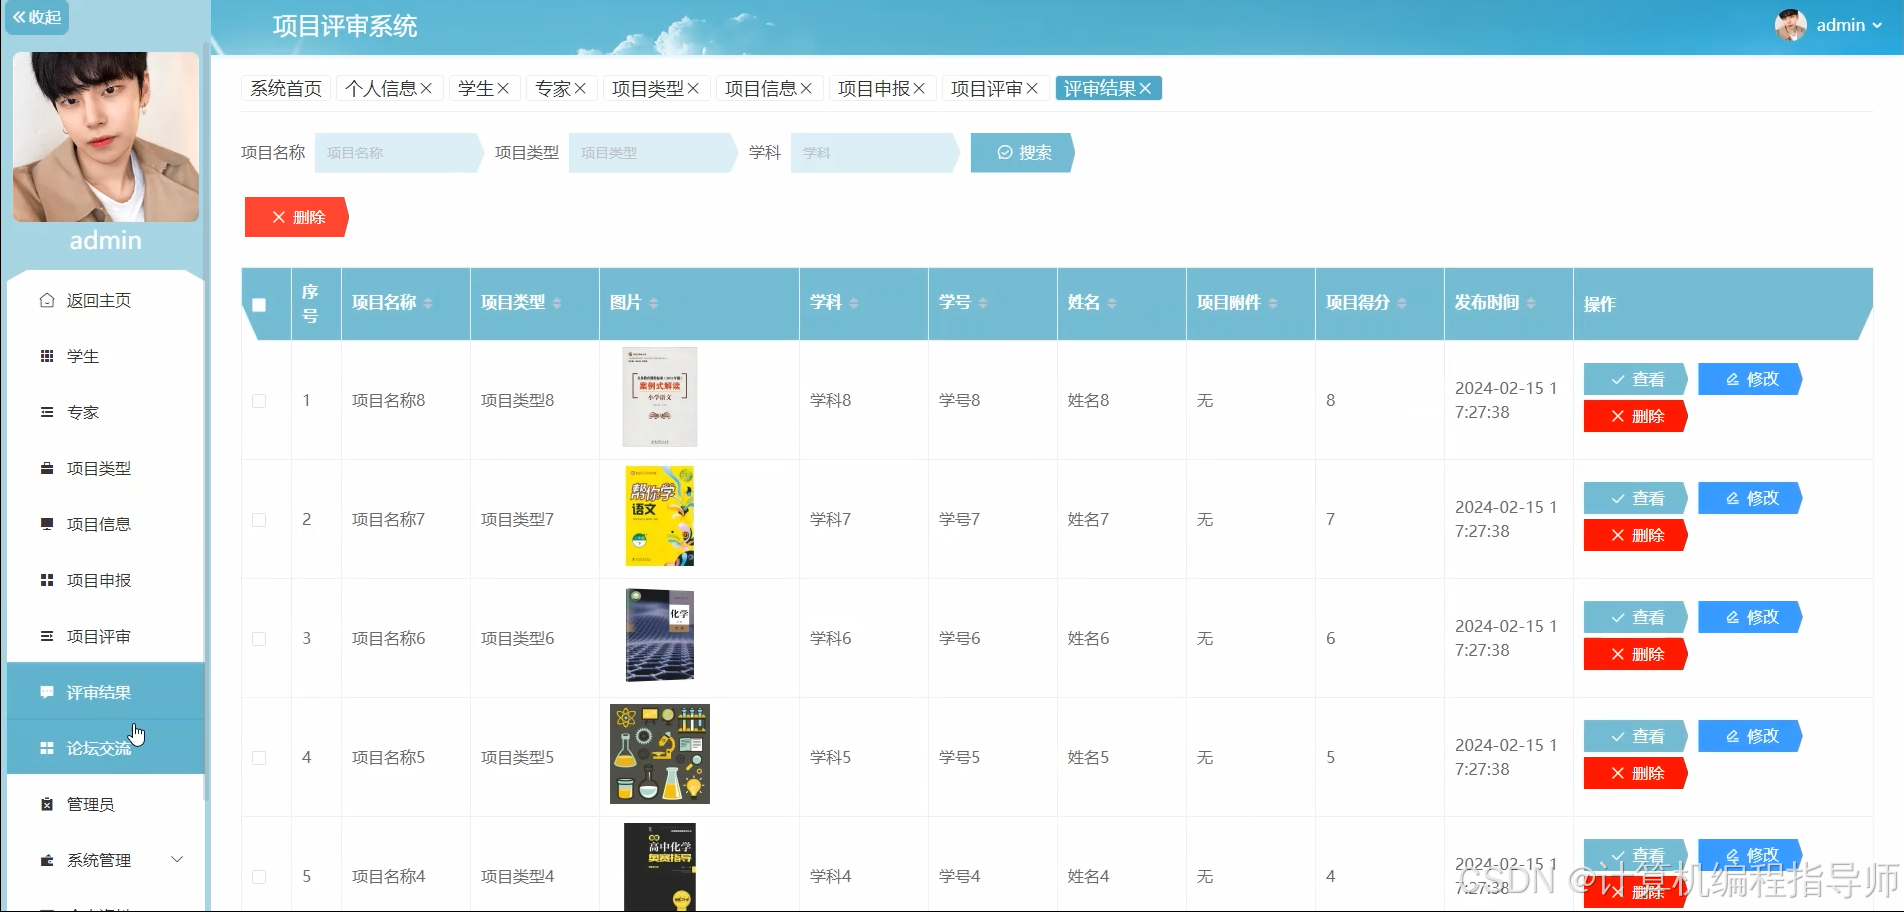Screen dimensions: 1904x912
Task: Click the admin avatar in header
Action: click(1790, 25)
